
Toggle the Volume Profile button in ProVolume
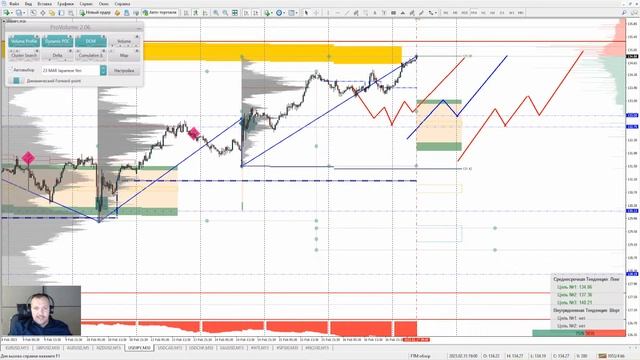click(x=24, y=41)
